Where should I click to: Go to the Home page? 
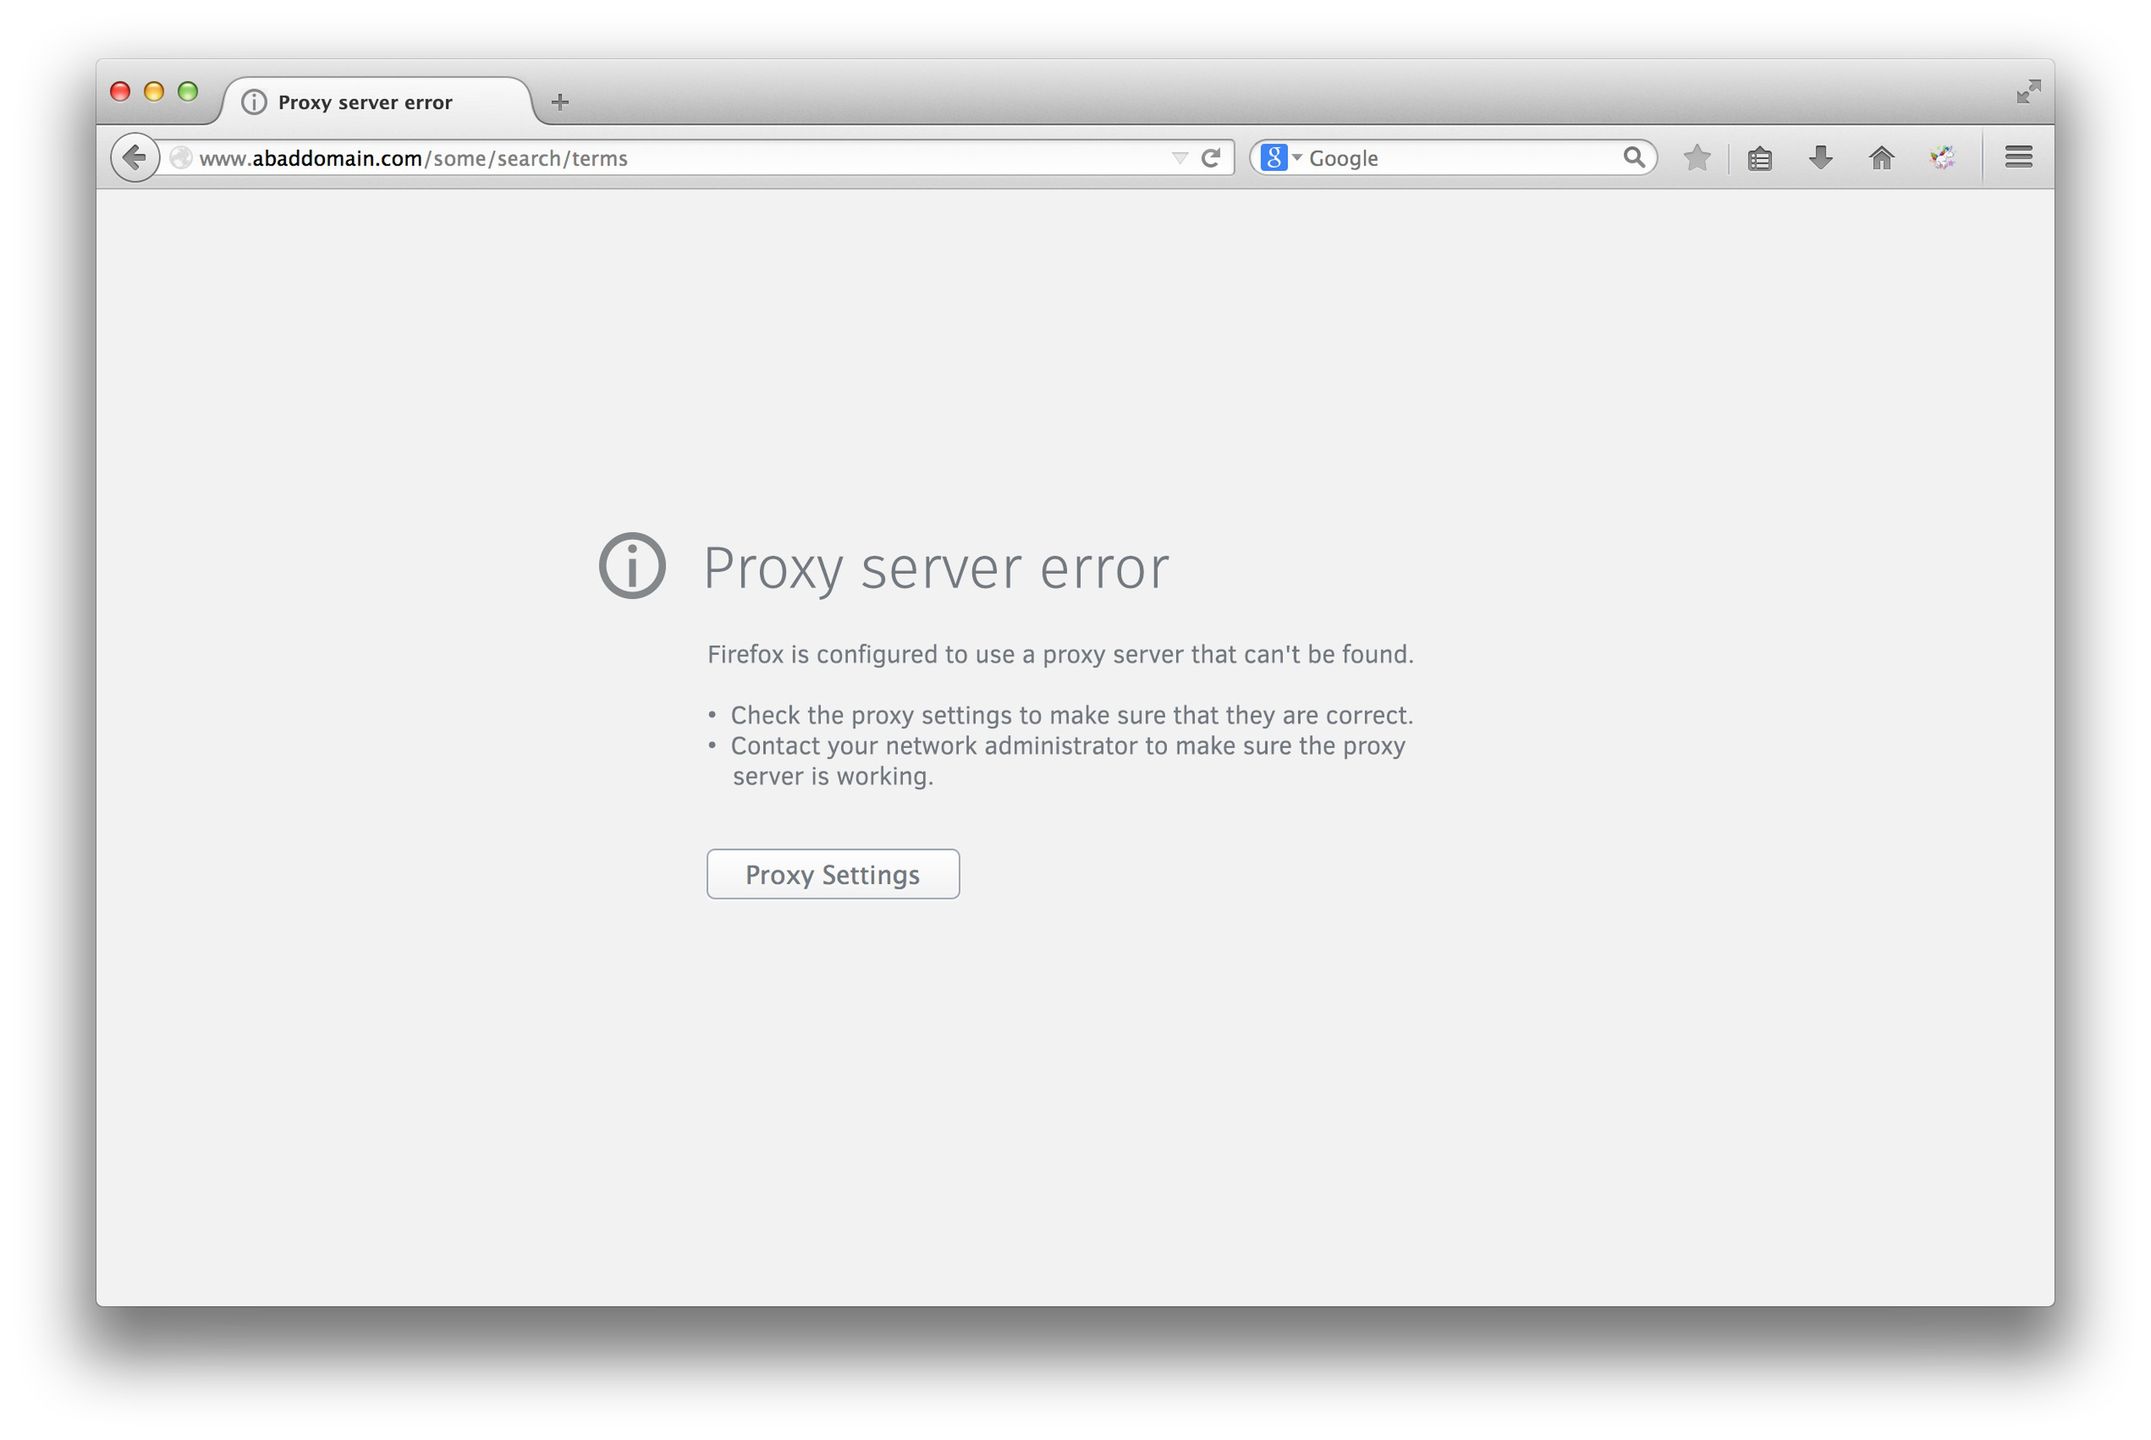click(x=1881, y=158)
